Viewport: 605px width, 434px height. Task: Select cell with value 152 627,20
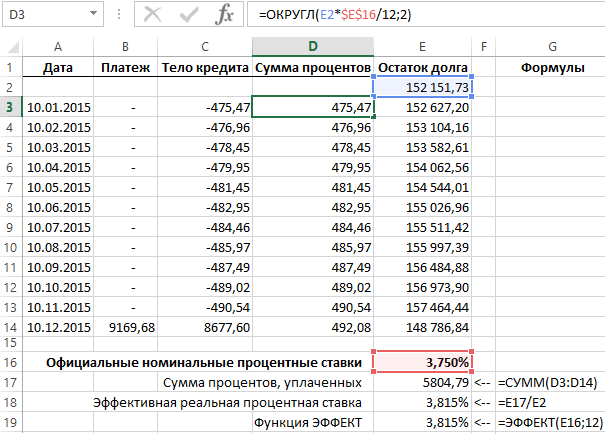tap(422, 107)
